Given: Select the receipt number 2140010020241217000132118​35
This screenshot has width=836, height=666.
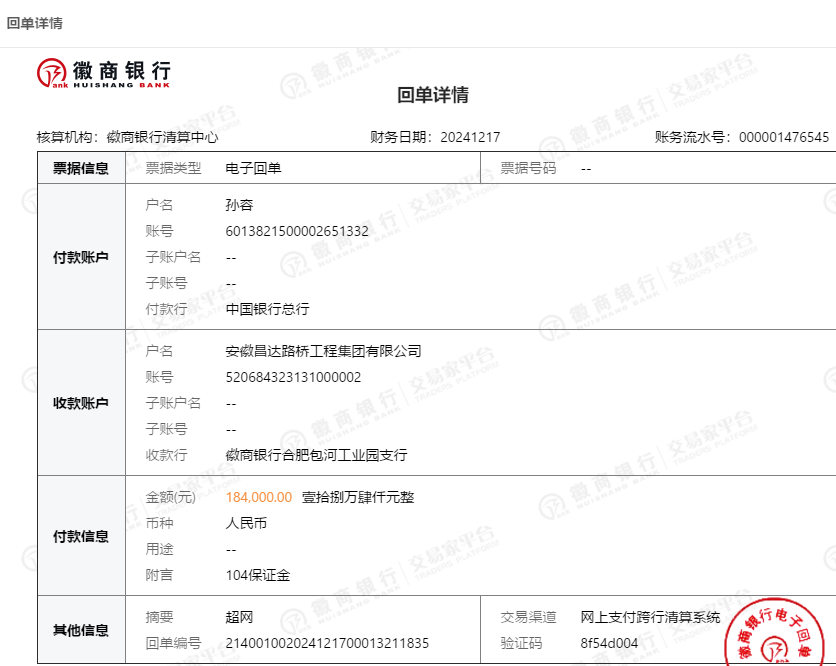Looking at the screenshot, I should point(327,643).
